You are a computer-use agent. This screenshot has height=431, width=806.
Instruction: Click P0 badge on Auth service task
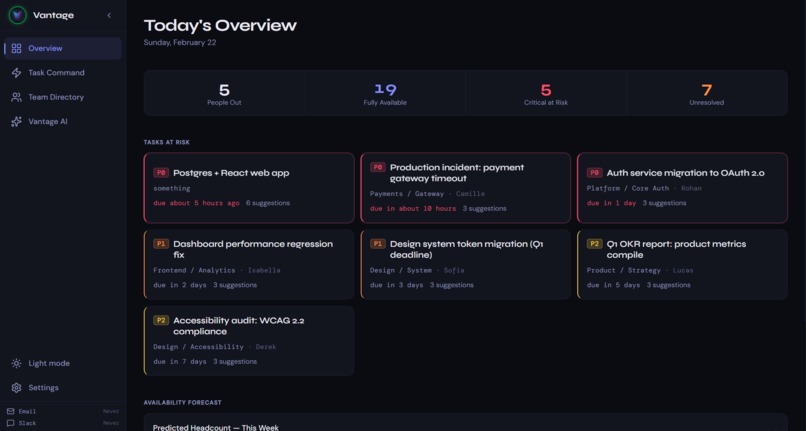594,173
